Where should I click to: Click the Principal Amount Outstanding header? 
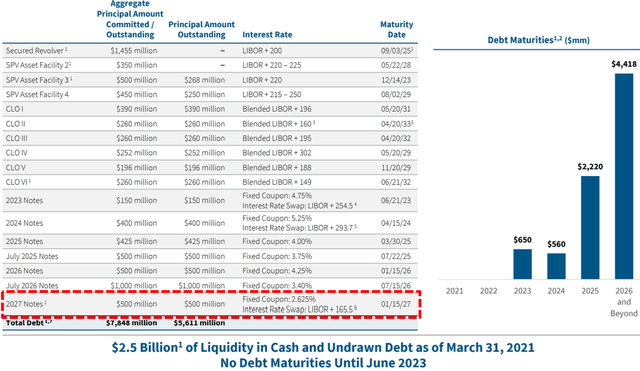(202, 29)
